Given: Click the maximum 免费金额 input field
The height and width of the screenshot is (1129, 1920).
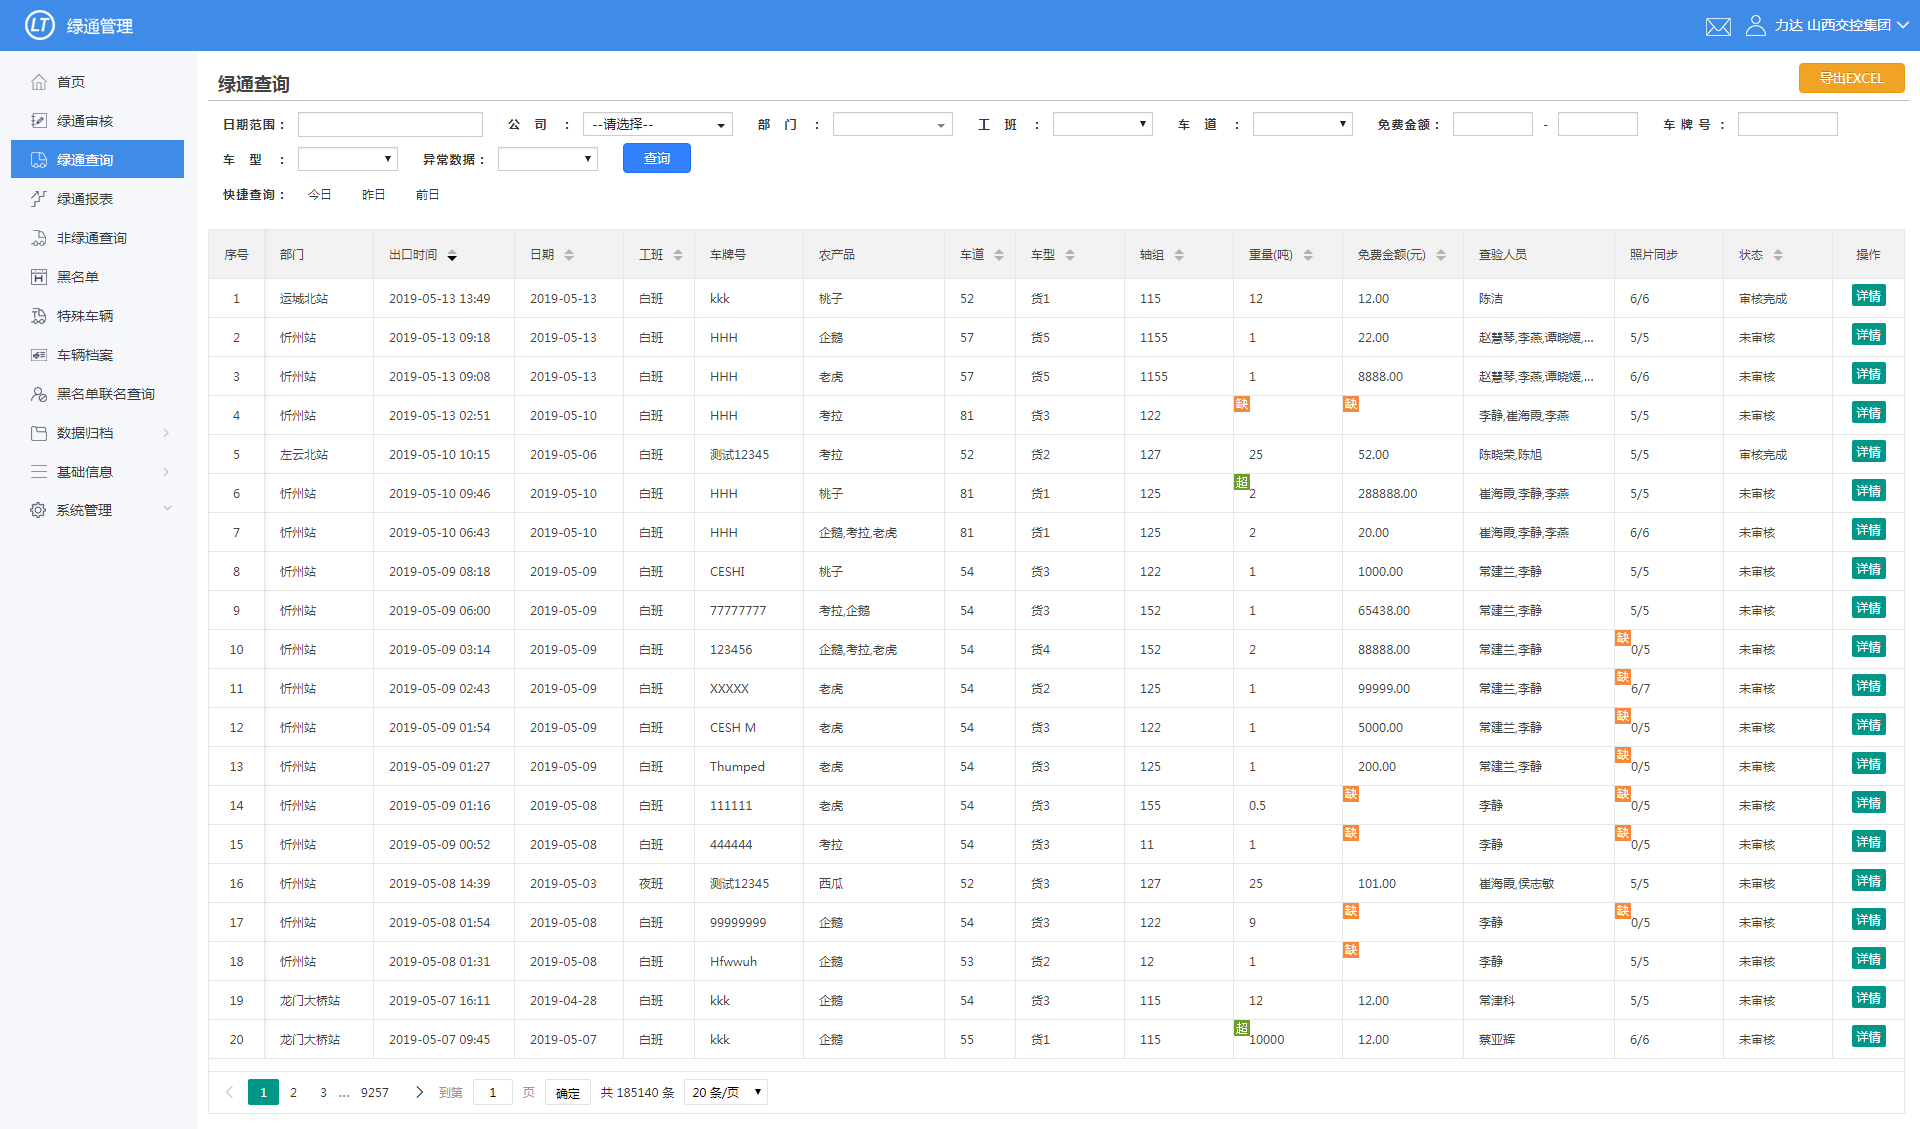Looking at the screenshot, I should tap(1598, 124).
